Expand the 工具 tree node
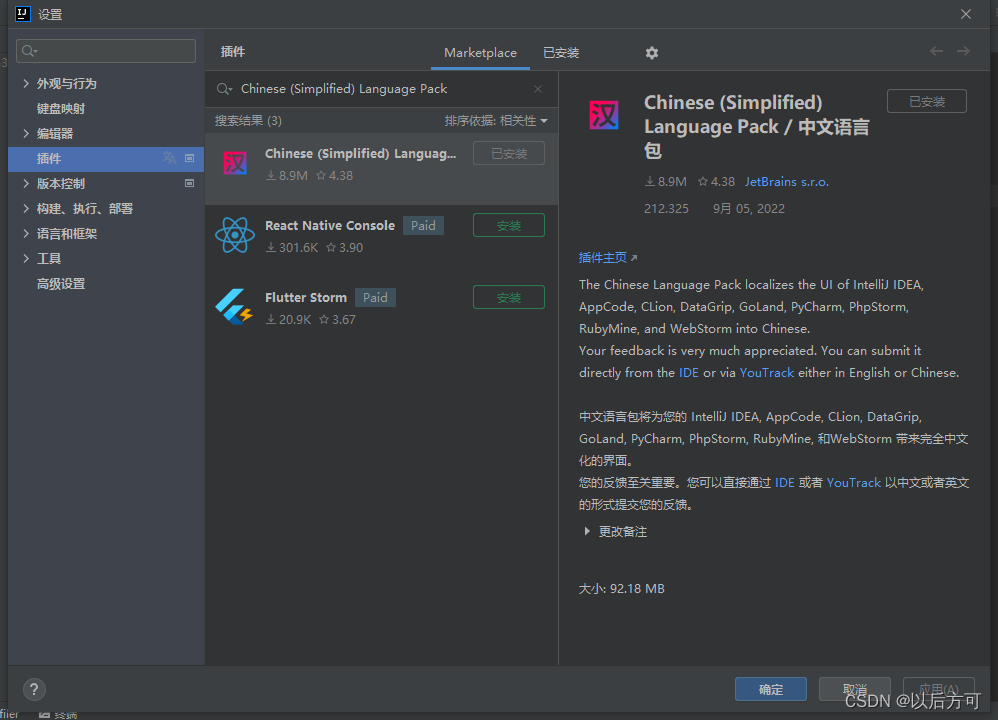The width and height of the screenshot is (998, 720). (25, 258)
